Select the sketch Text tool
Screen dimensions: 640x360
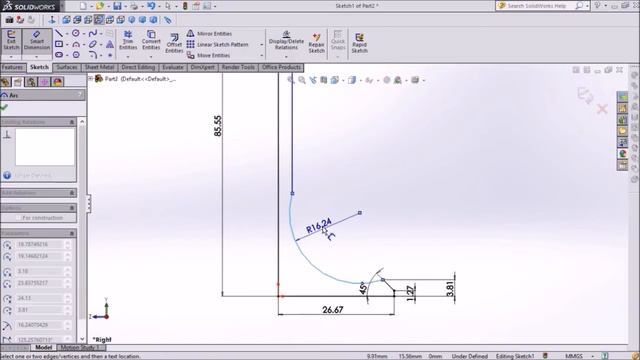coord(110,44)
